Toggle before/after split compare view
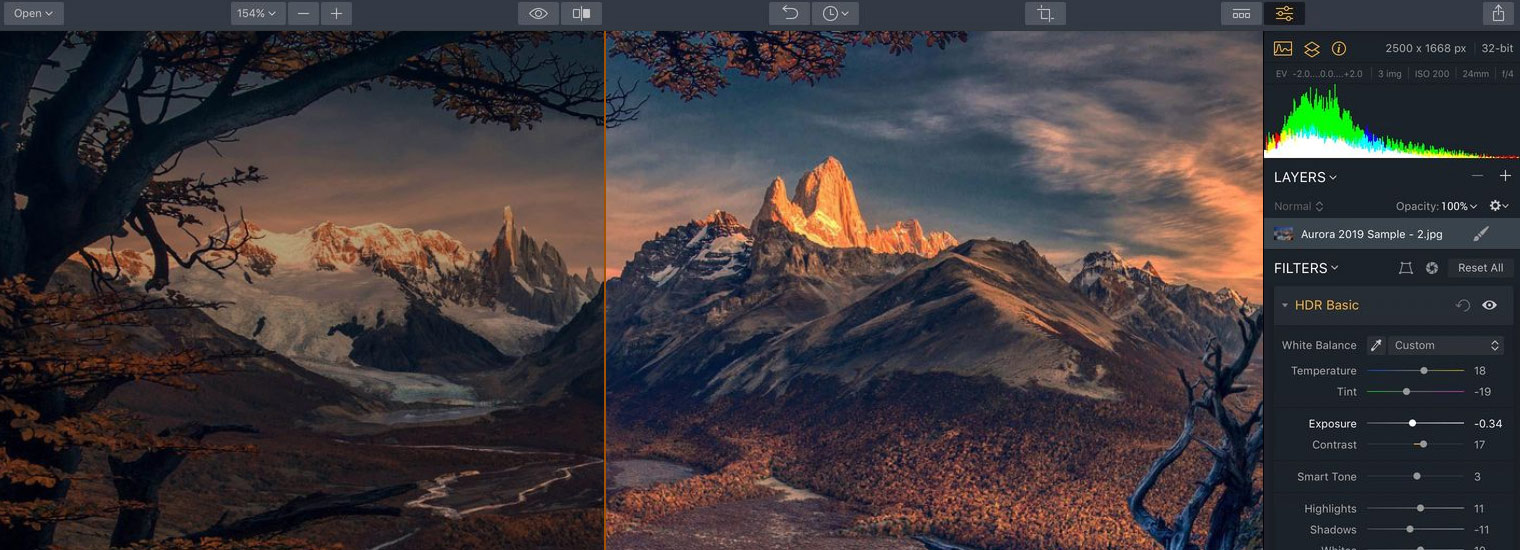This screenshot has height=550, width=1520. coord(581,14)
